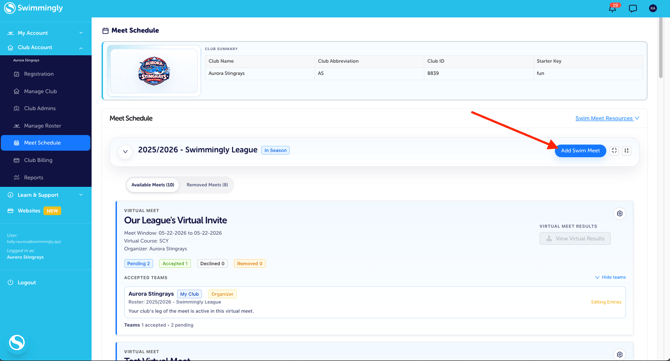Click the Pending 2 status badge

(x=138, y=264)
